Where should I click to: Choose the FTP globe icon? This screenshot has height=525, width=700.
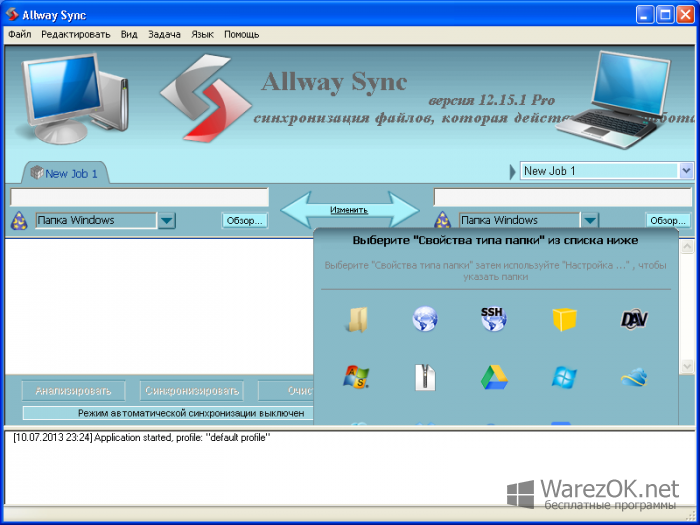(x=425, y=319)
